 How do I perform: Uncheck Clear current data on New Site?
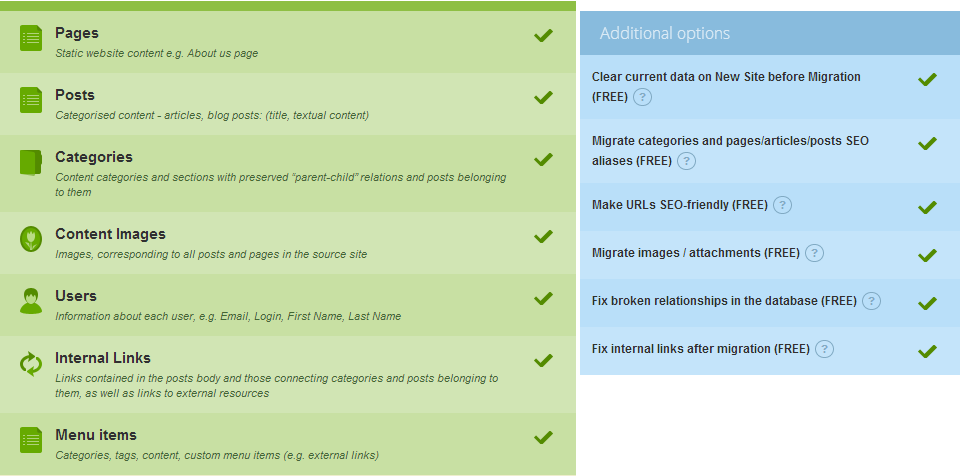pyautogui.click(x=927, y=79)
